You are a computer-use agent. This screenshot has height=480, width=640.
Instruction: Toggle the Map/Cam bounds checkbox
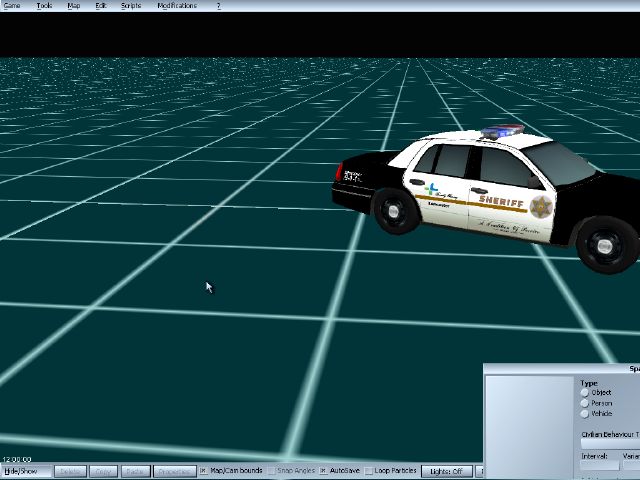pyautogui.click(x=203, y=471)
